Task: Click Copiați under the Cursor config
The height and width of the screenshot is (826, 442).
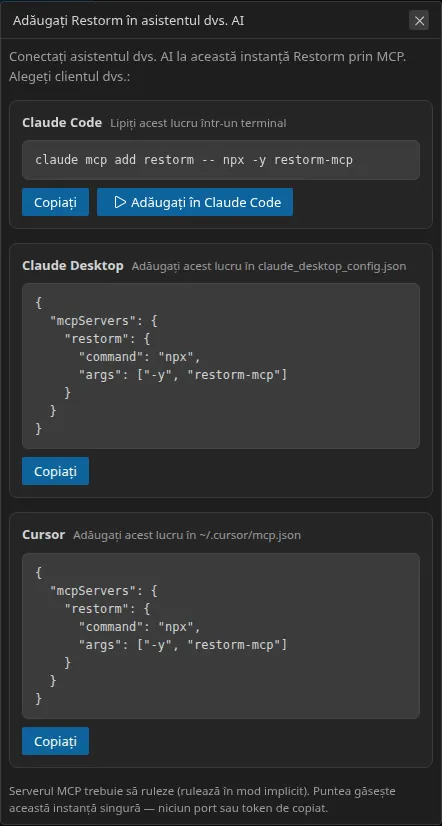Action: 55,741
